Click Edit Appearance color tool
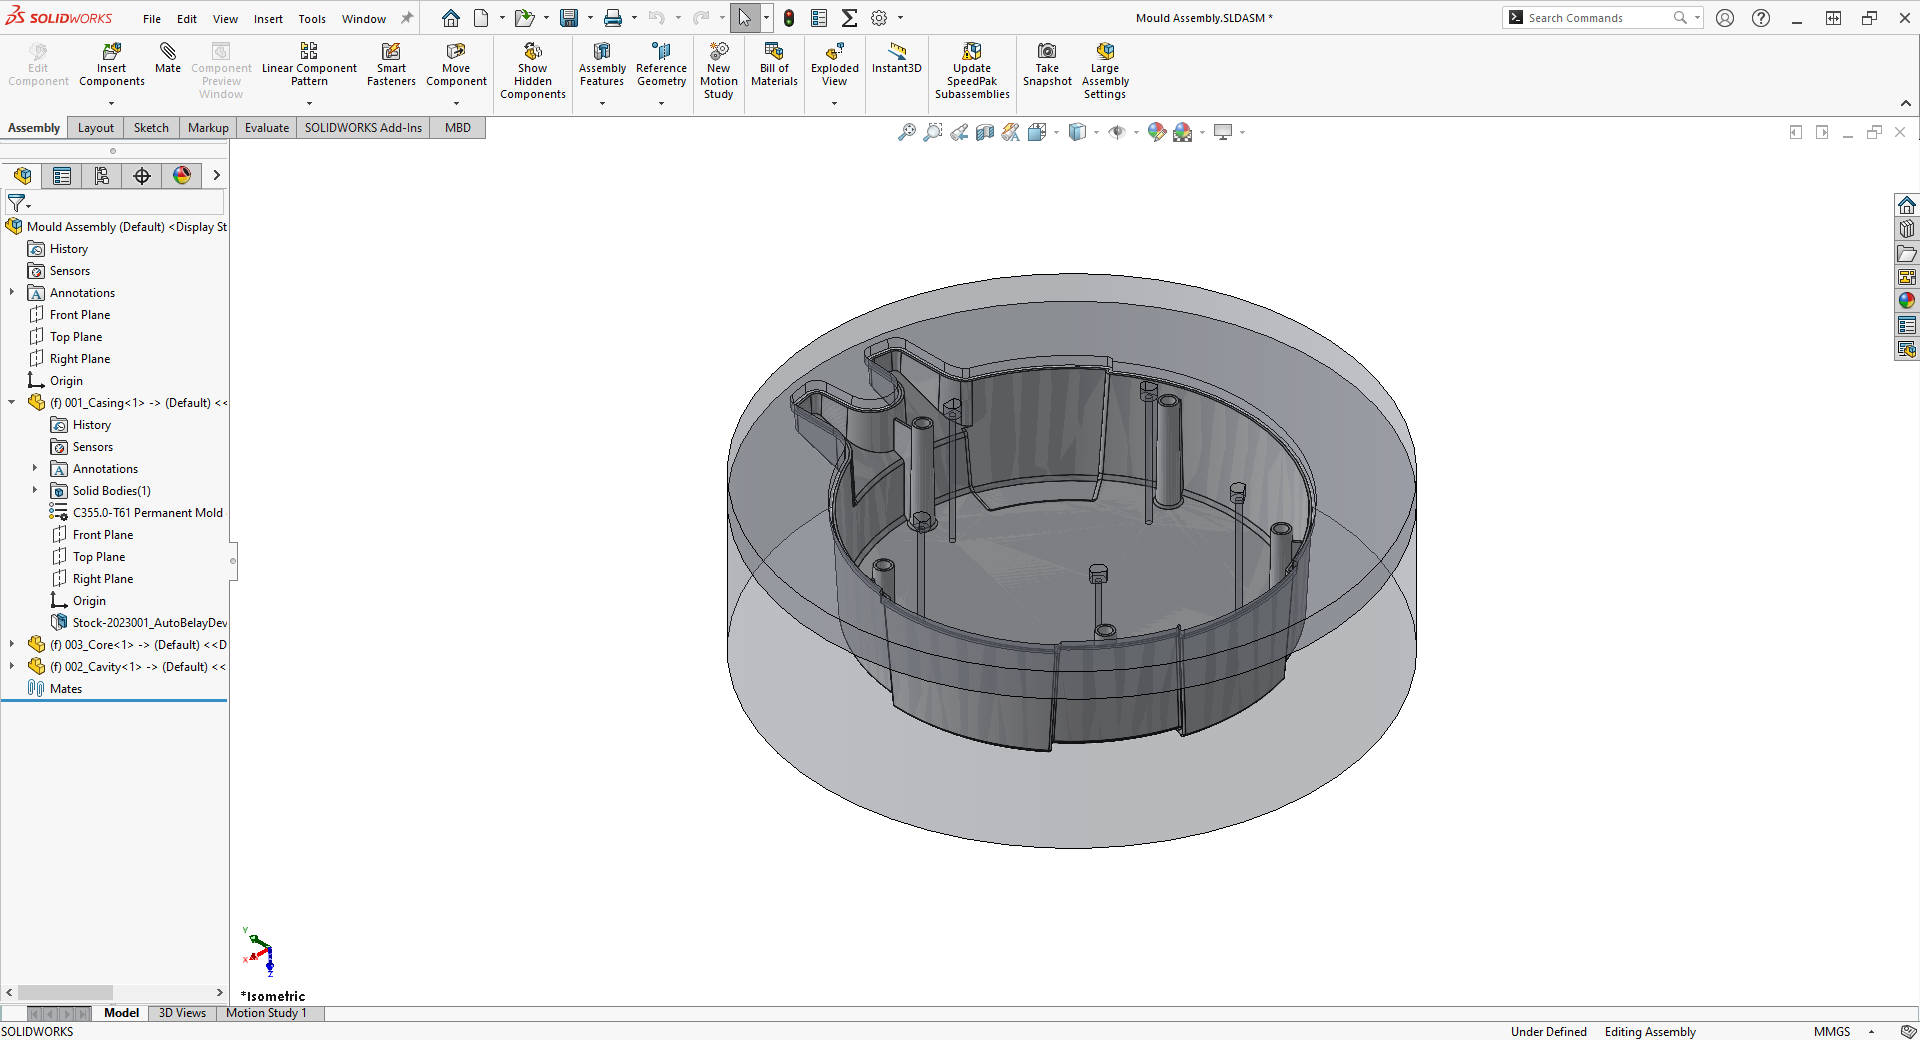This screenshot has height=1040, width=1920. click(x=1157, y=132)
